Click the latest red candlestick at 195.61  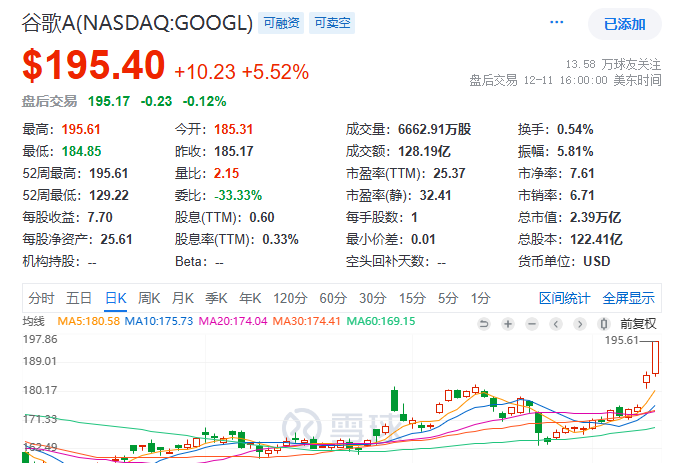(656, 358)
